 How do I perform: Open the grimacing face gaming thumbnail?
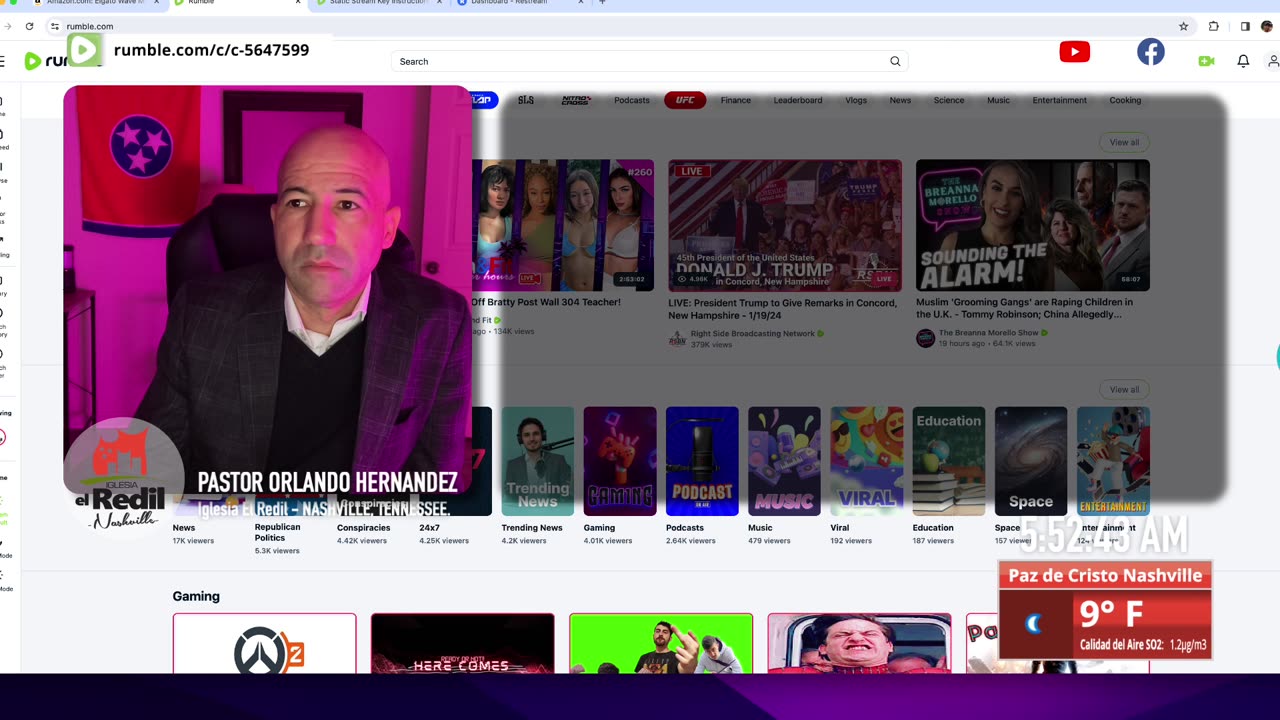tap(859, 644)
